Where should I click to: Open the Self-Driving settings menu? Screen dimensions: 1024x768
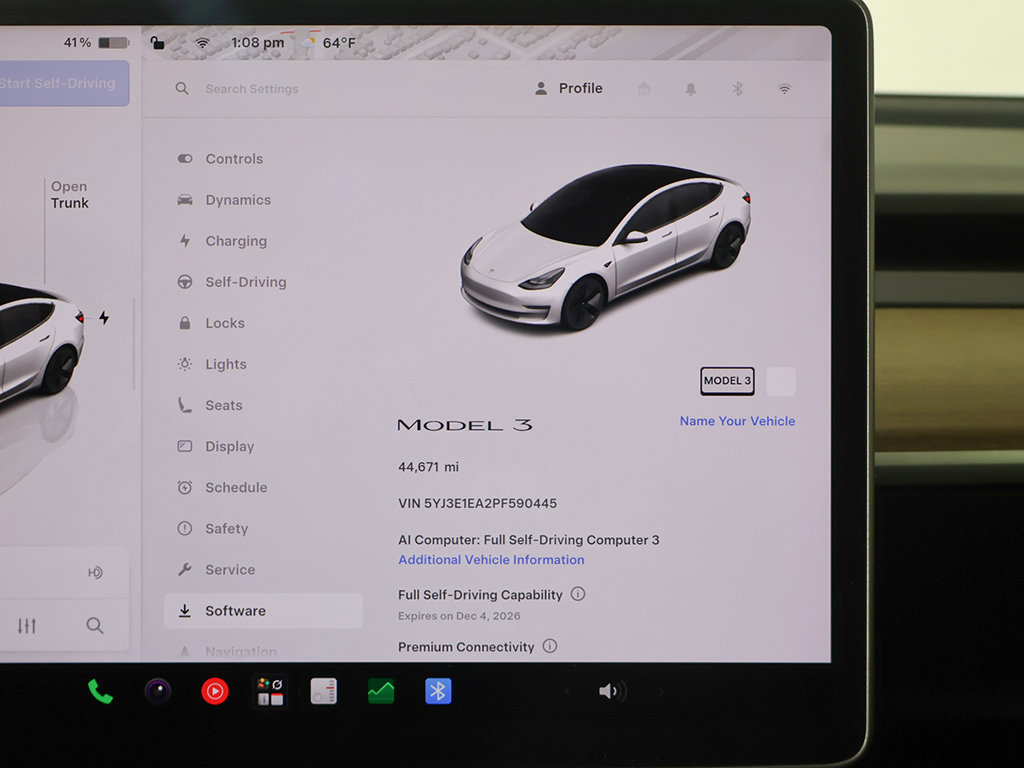tap(263, 282)
